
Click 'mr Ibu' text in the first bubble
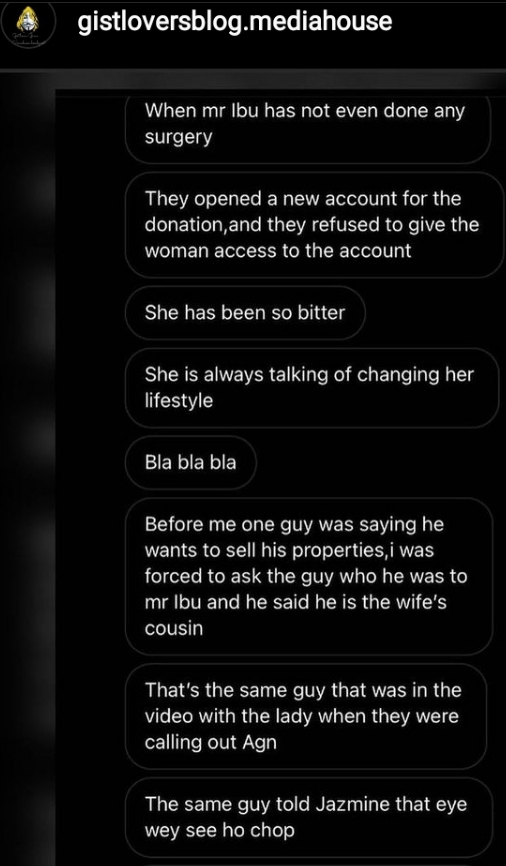pos(226,111)
